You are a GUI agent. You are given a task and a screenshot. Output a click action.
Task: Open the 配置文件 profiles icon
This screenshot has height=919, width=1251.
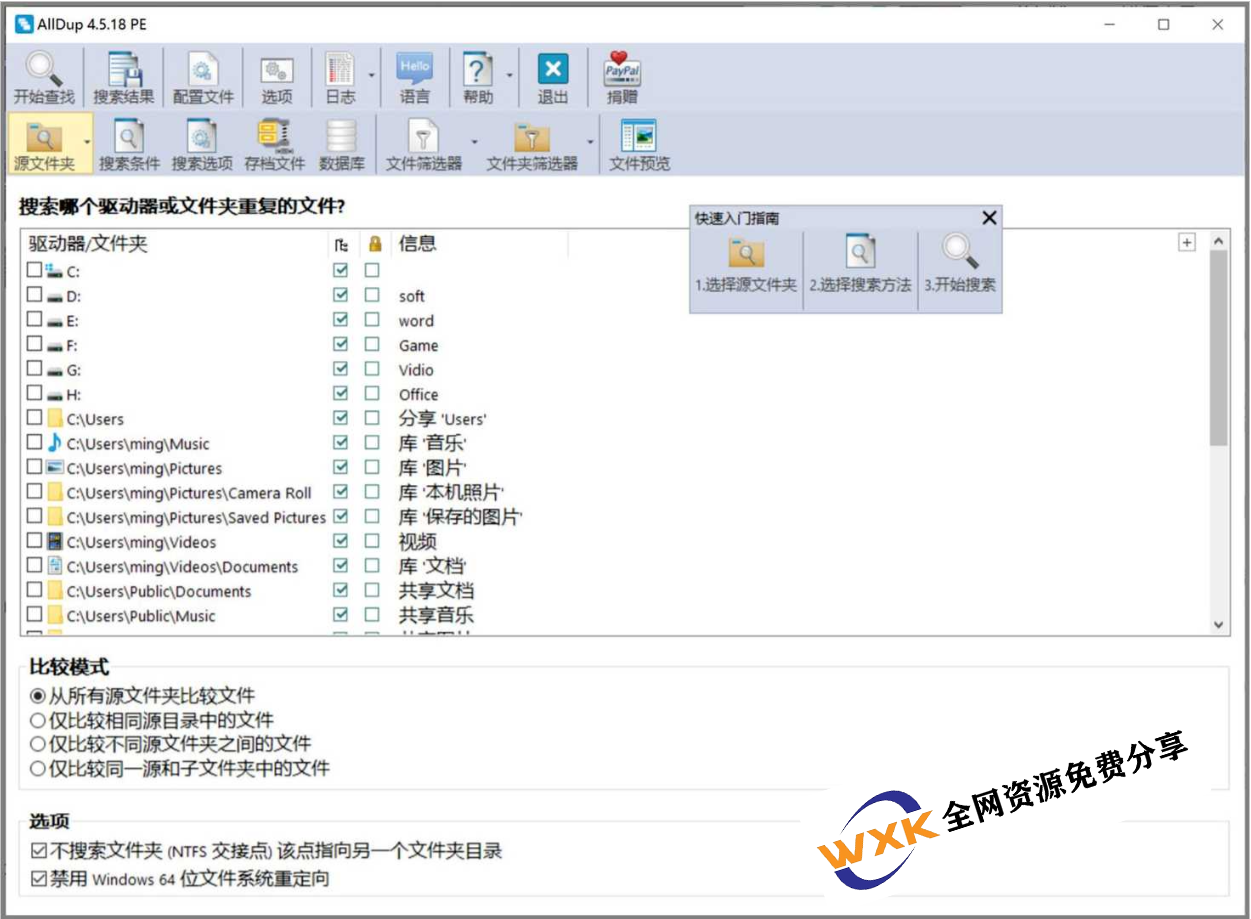[x=203, y=78]
